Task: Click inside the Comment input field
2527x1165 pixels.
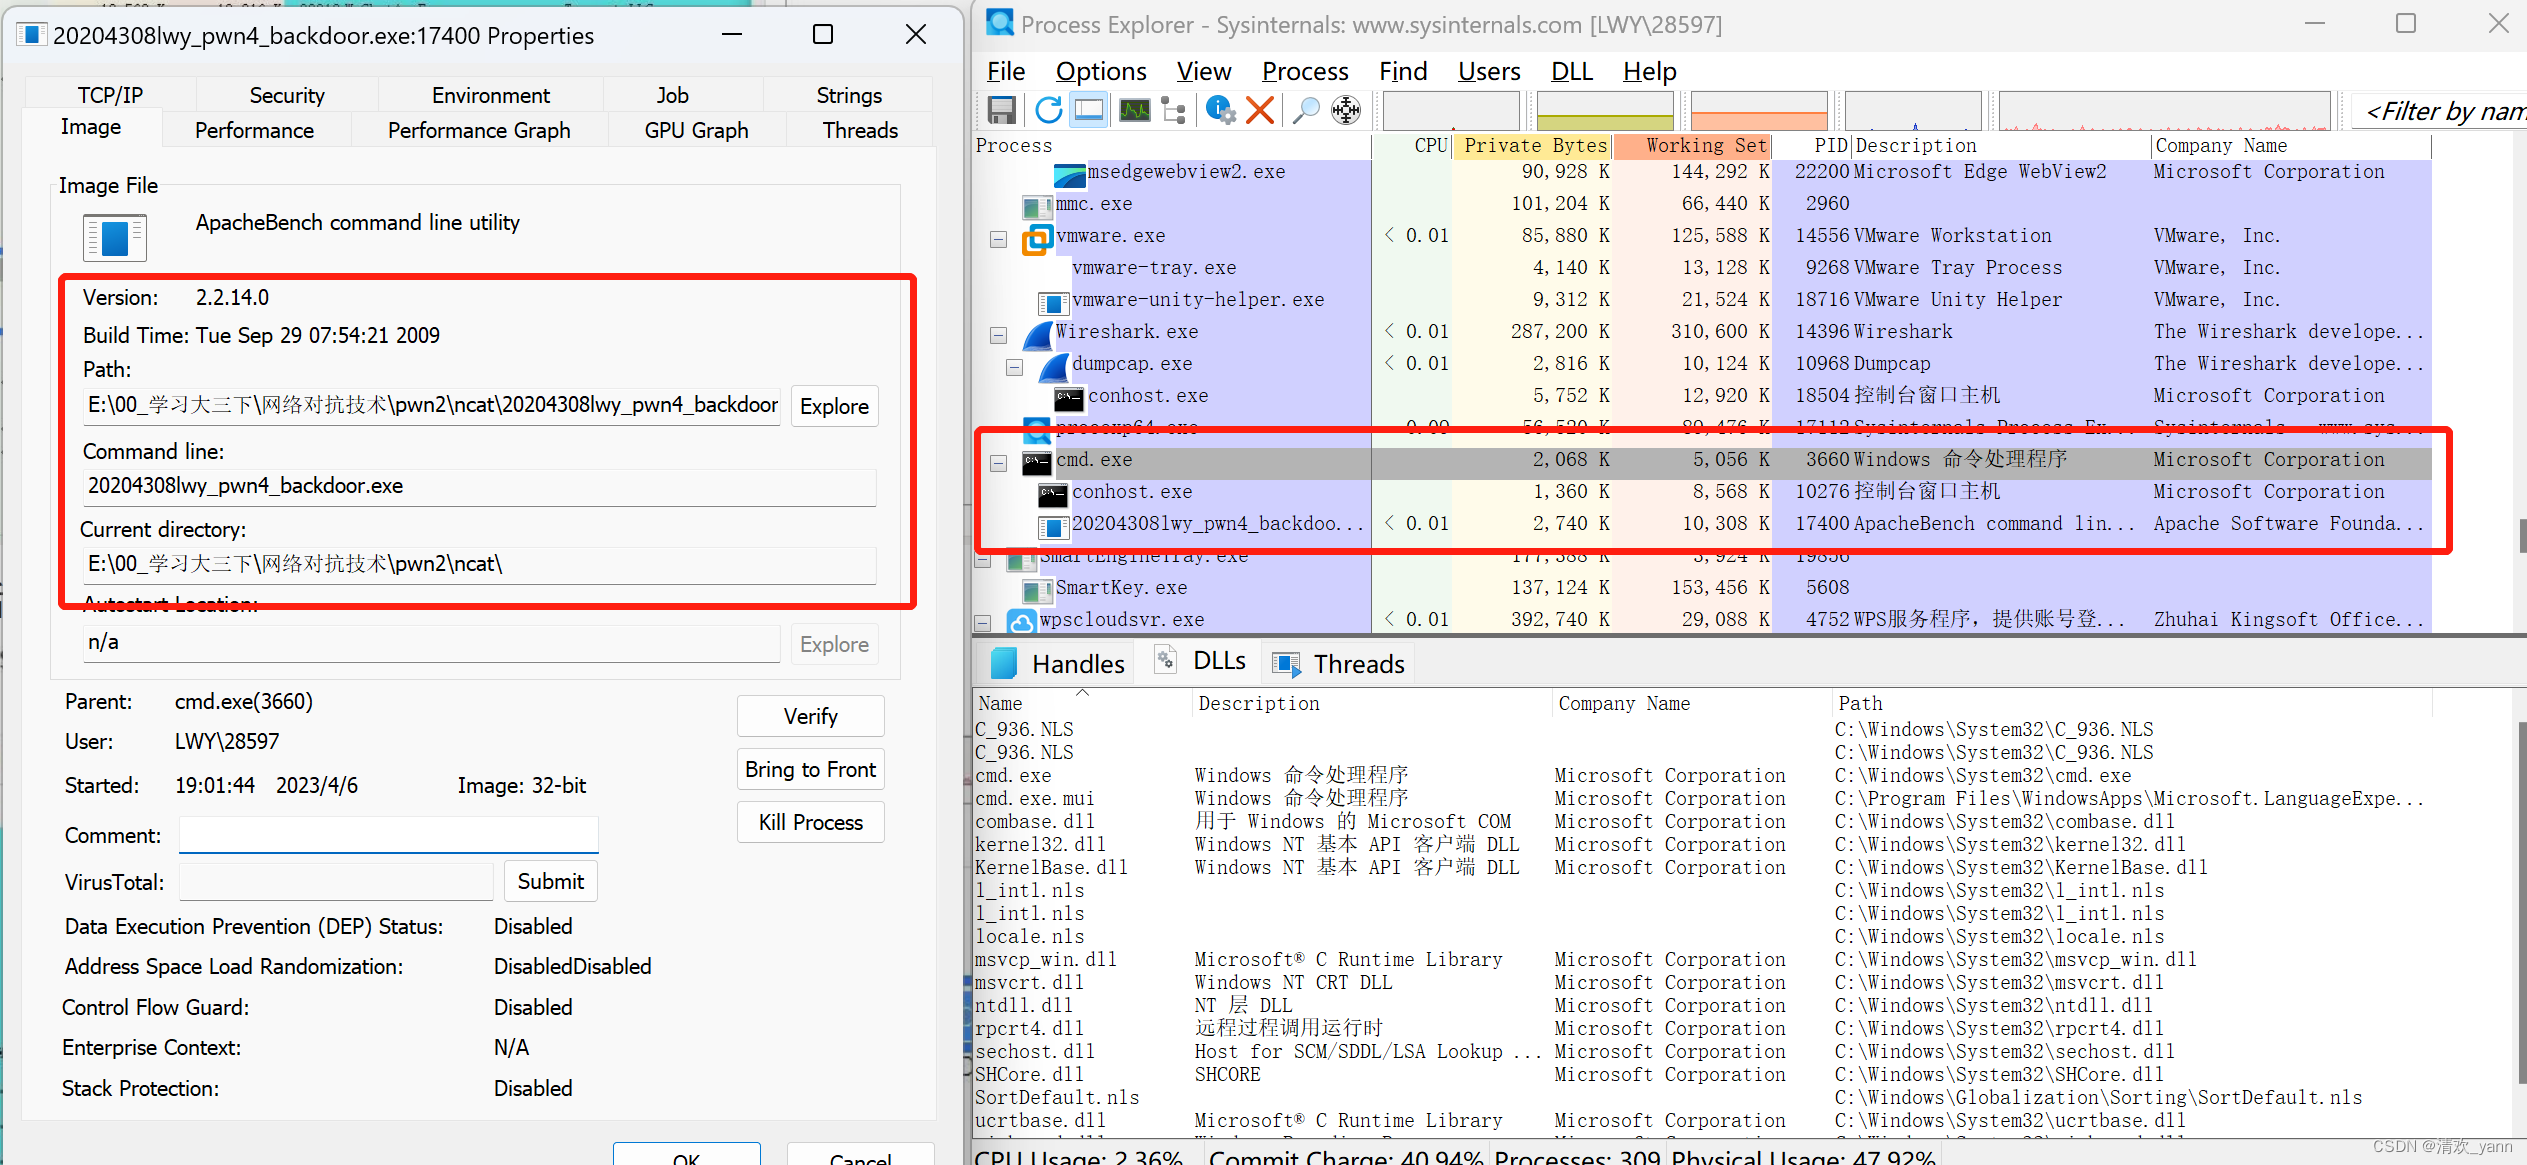Action: [x=388, y=834]
